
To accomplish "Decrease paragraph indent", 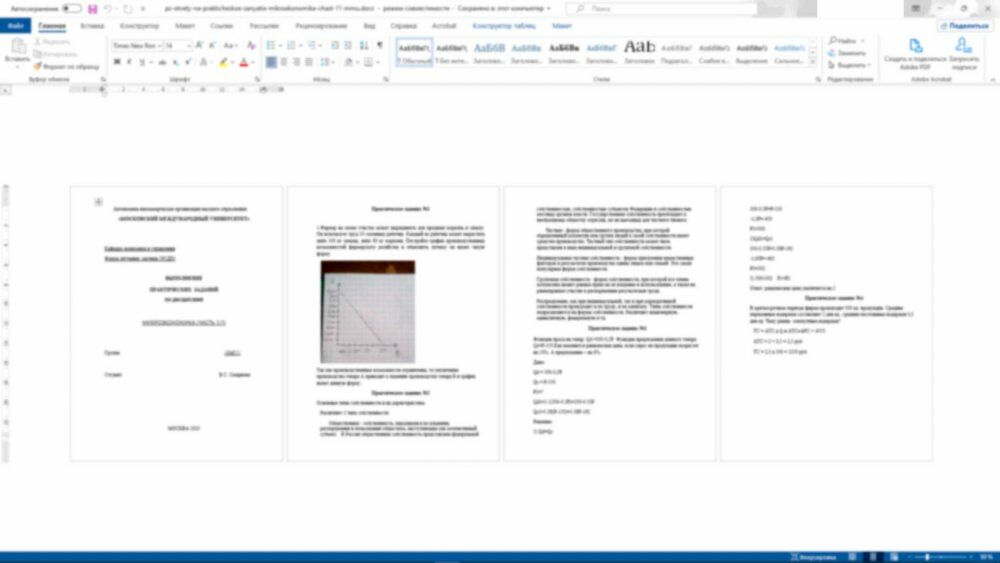I will point(335,45).
